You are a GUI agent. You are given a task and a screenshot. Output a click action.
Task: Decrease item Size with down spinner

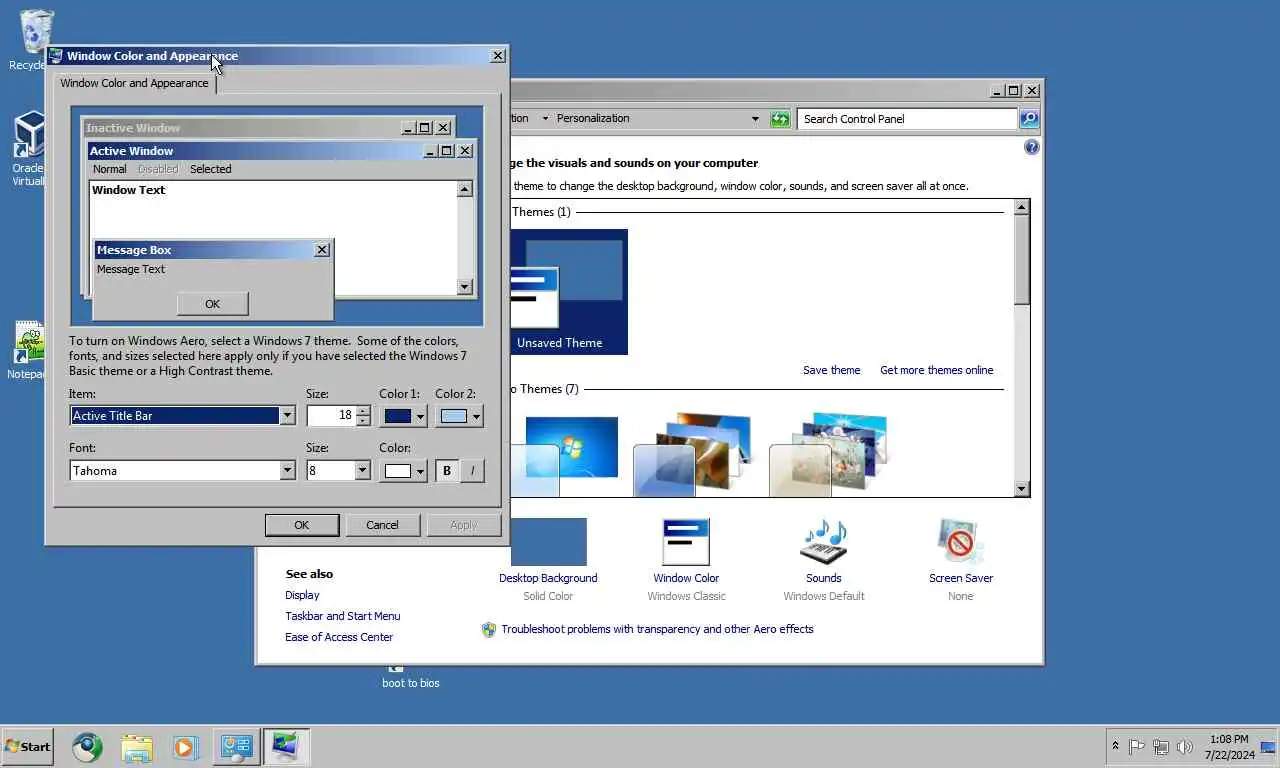[x=362, y=420]
